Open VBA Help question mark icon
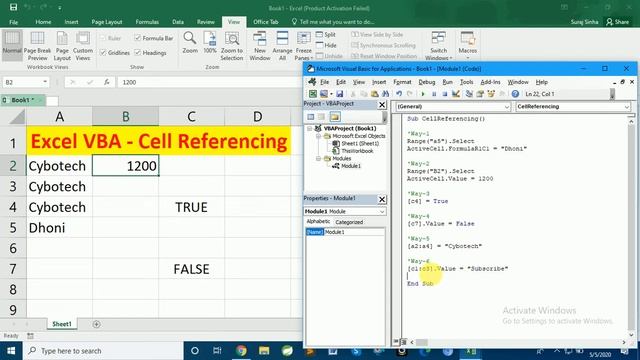Image resolution: width=640 pixels, height=360 pixels. 515,94
